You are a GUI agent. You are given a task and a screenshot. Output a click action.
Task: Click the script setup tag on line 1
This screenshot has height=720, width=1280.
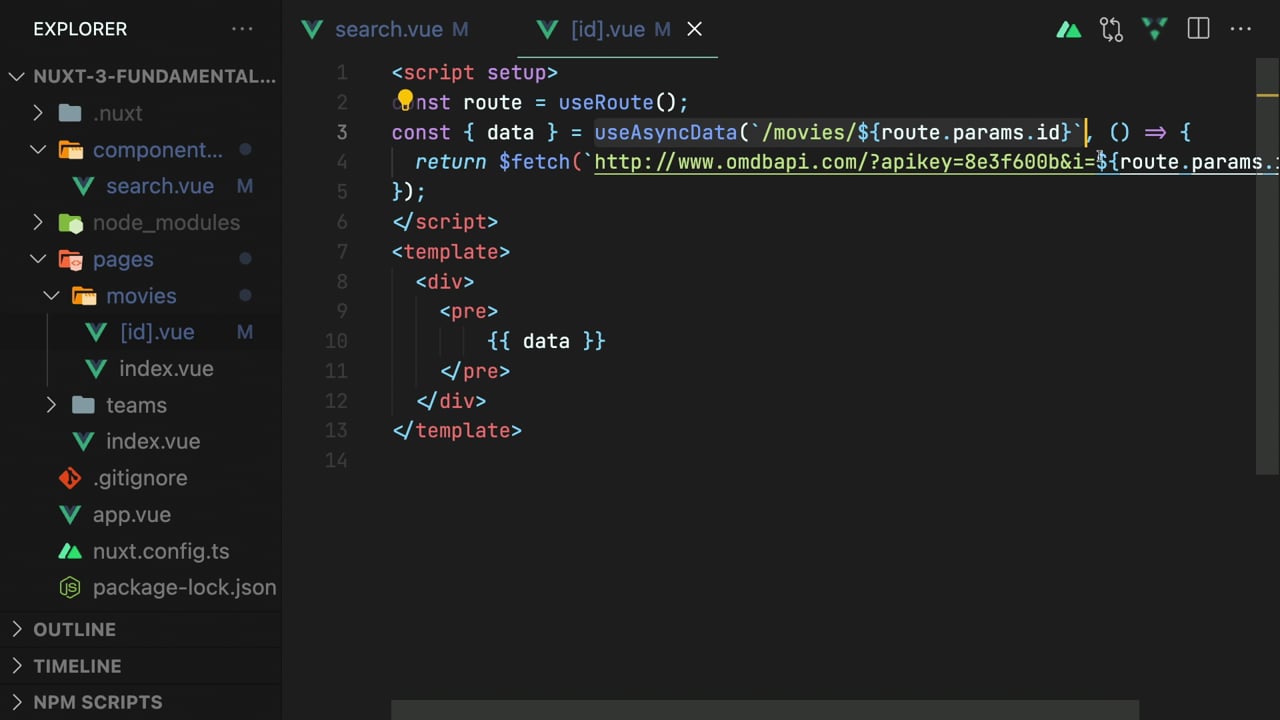(x=475, y=73)
